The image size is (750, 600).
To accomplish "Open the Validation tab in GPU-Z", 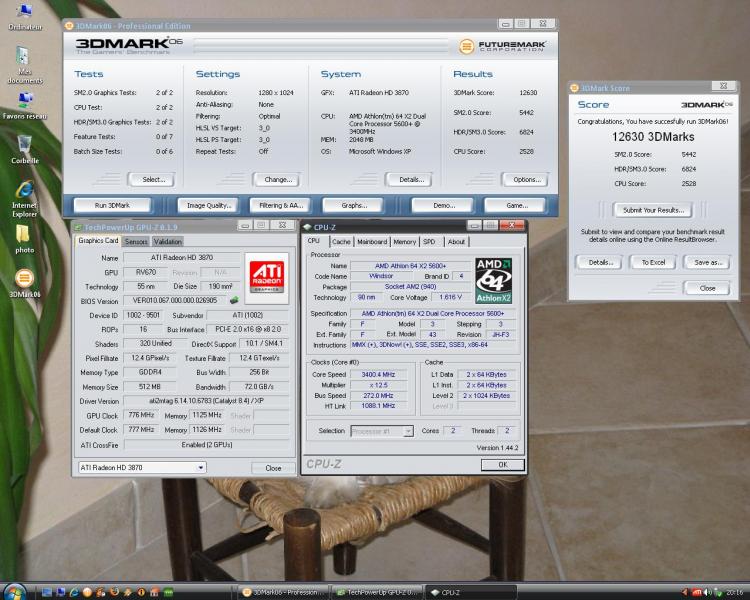I will point(167,242).
